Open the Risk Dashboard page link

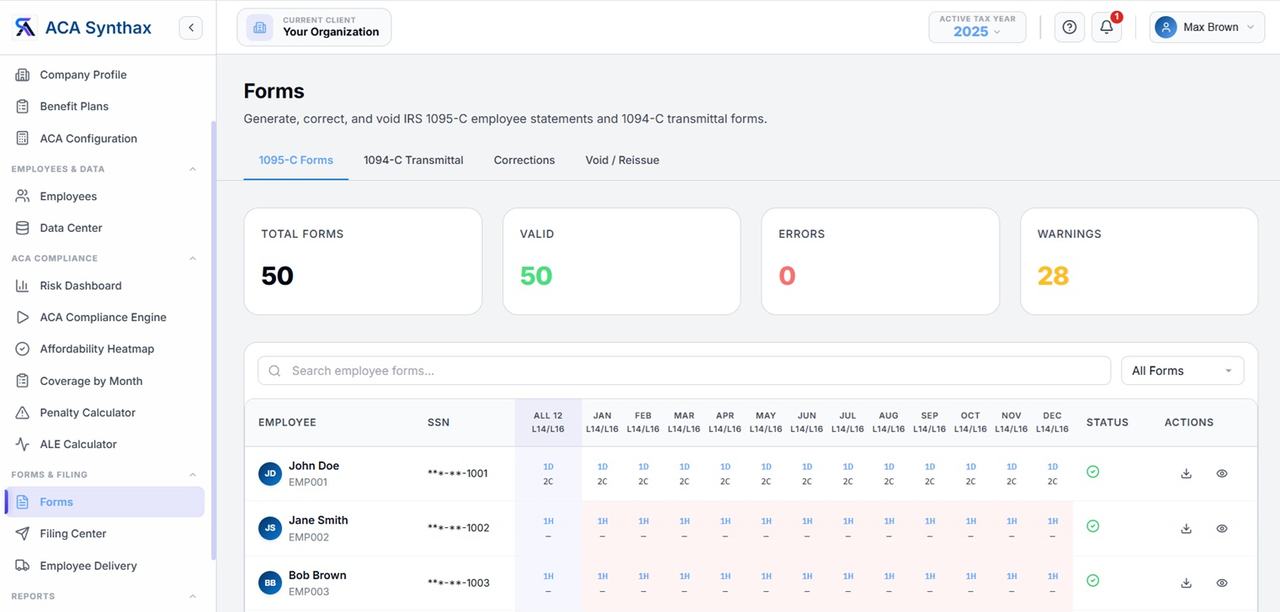click(x=105, y=285)
